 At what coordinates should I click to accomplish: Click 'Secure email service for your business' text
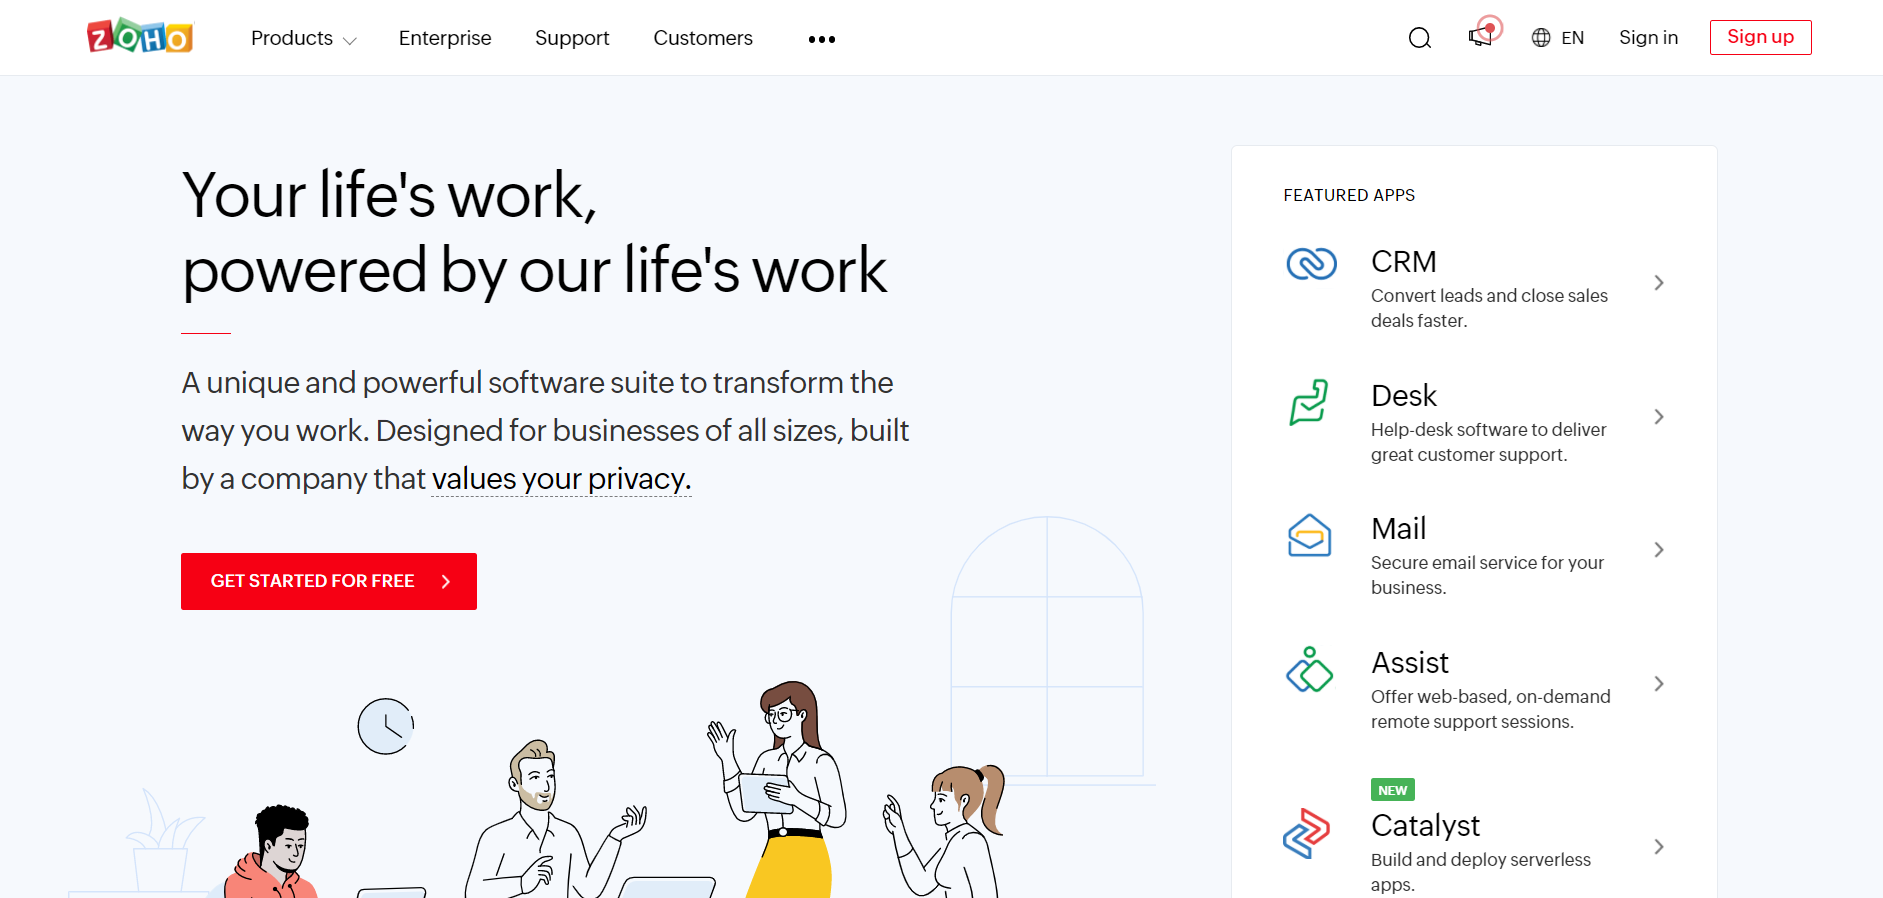tap(1487, 575)
